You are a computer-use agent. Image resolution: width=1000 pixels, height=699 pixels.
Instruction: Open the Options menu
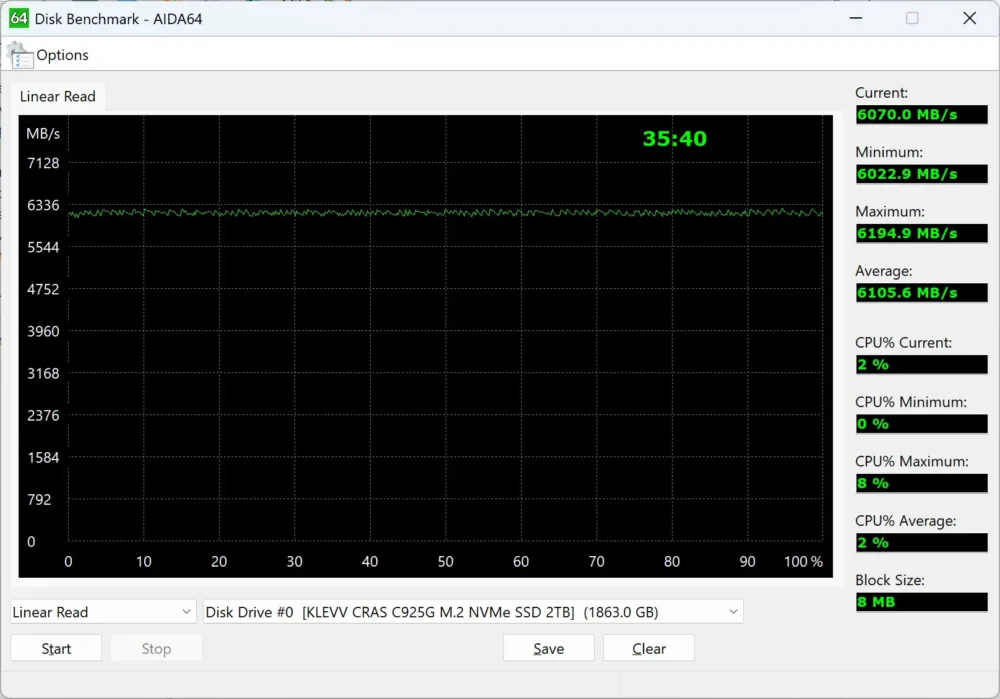pyautogui.click(x=62, y=55)
